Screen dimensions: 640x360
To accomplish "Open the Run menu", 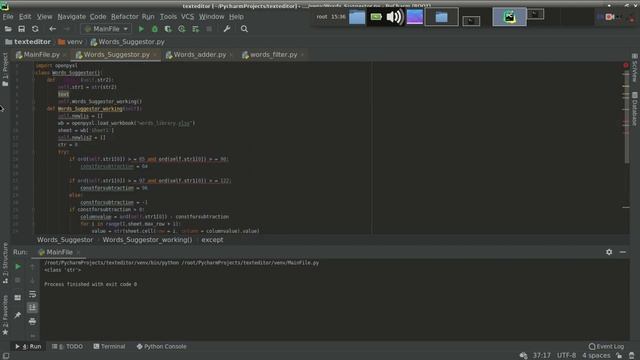I will pyautogui.click(x=148, y=17).
